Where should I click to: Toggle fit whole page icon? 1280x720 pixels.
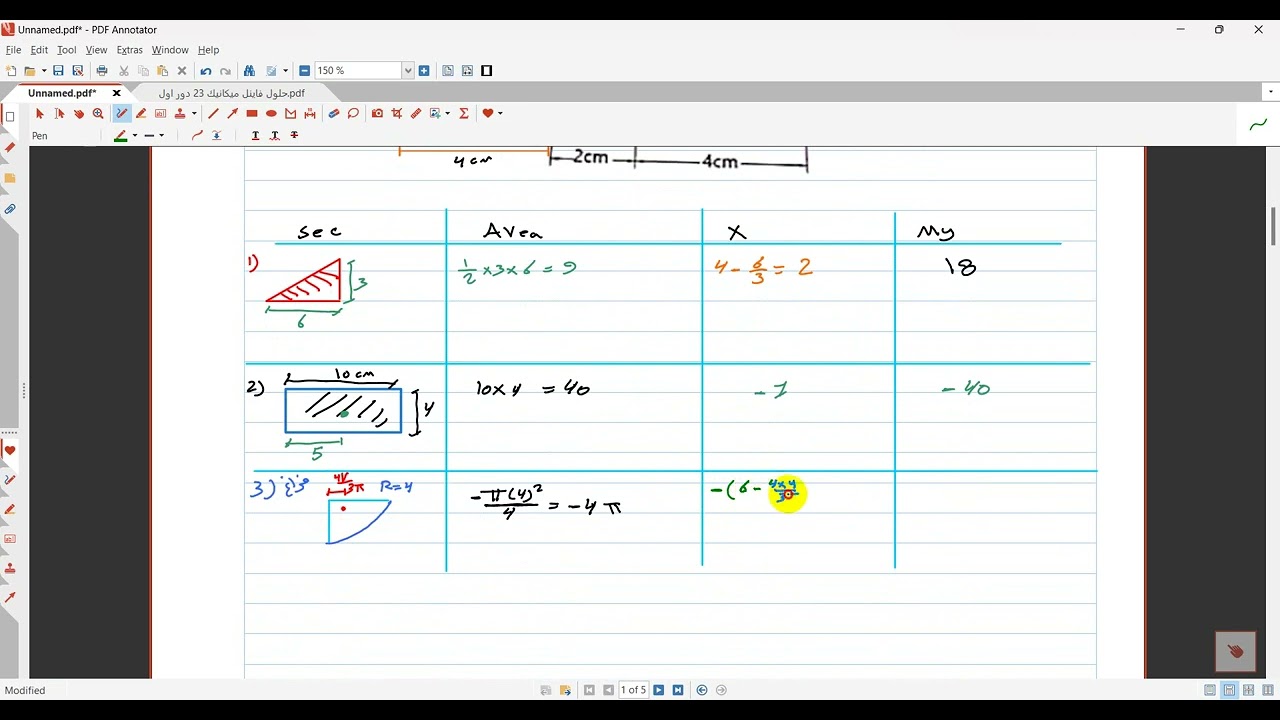pyautogui.click(x=448, y=71)
